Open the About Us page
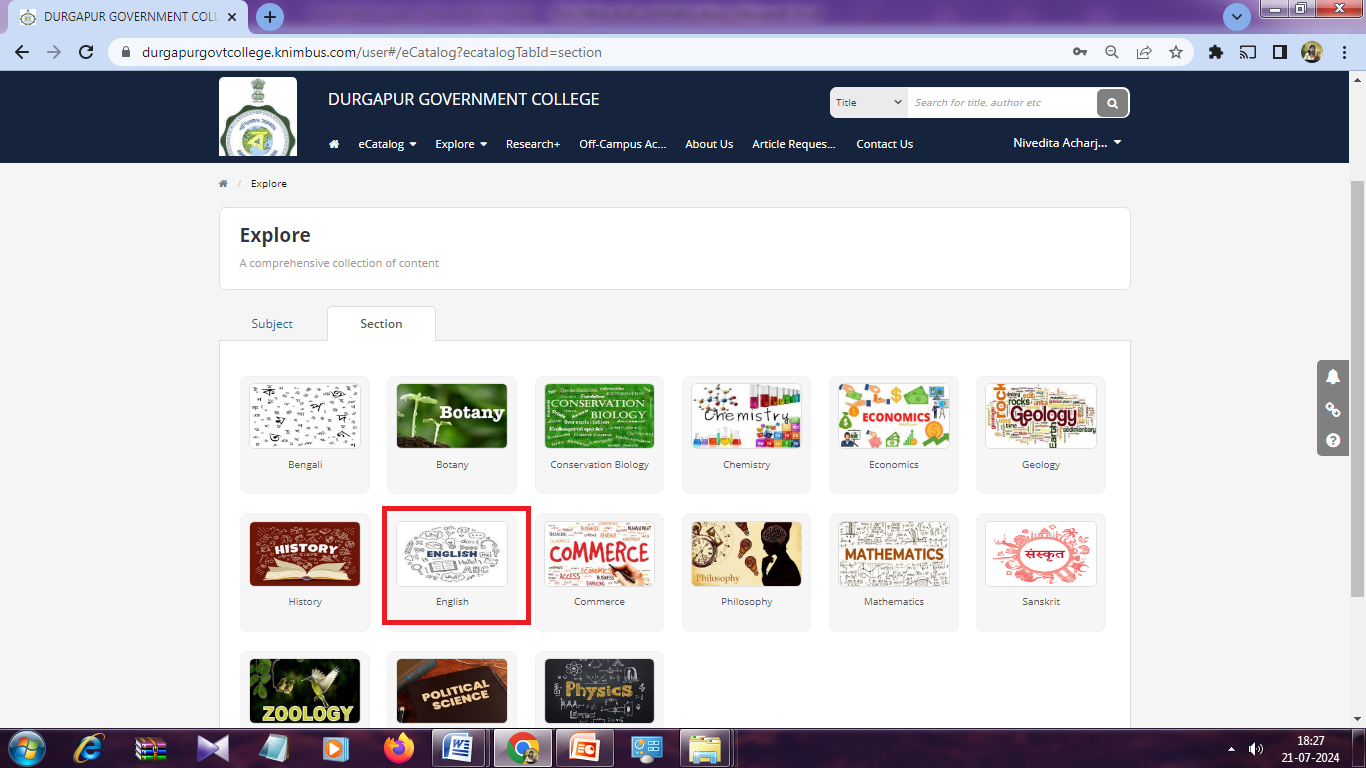Image resolution: width=1366 pixels, height=768 pixels. click(x=709, y=144)
